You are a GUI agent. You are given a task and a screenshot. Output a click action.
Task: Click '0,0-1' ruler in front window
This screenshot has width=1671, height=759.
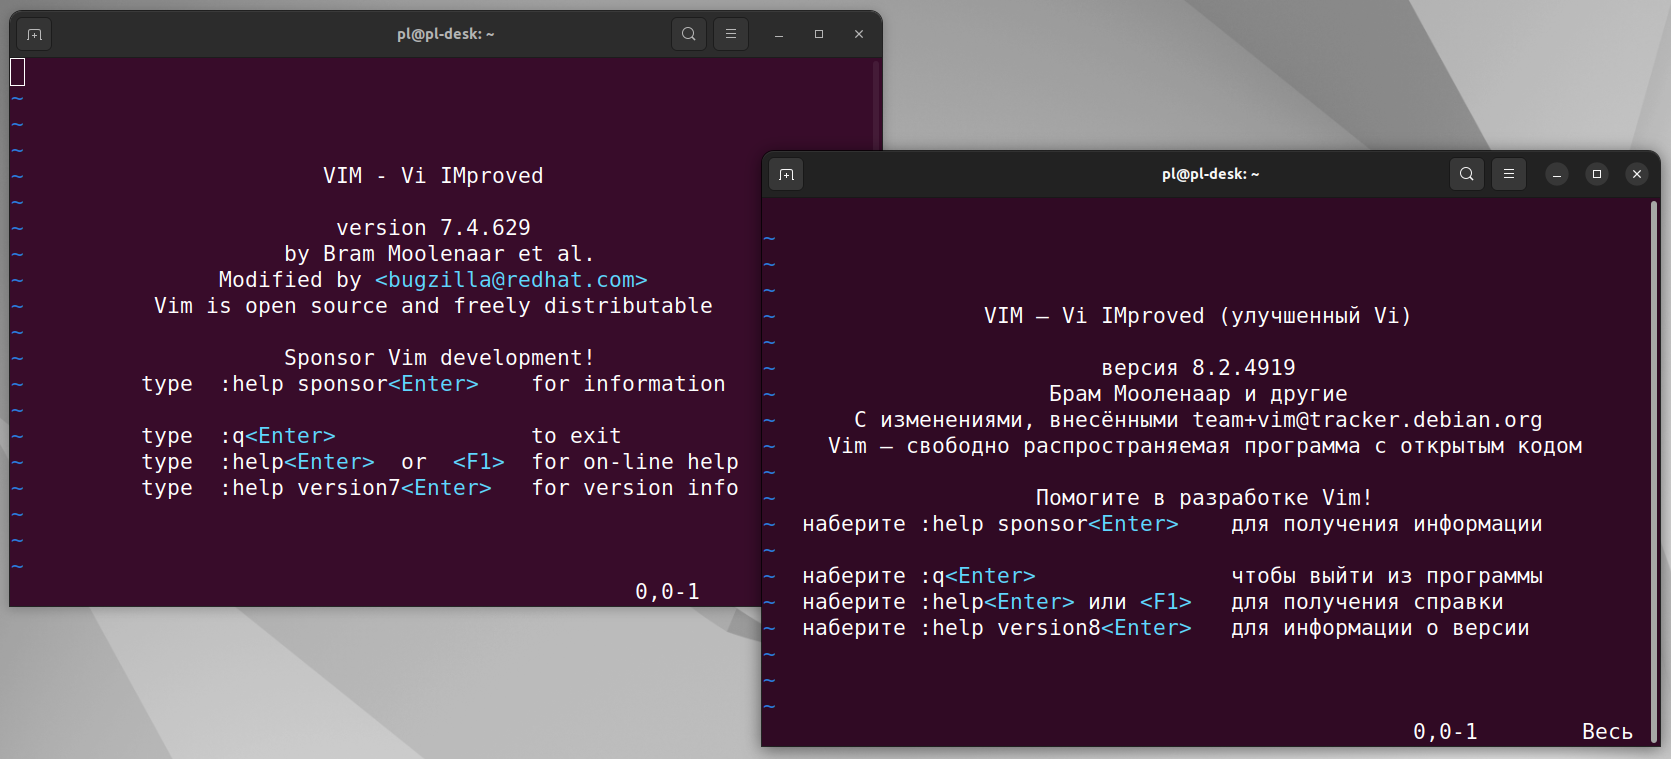pos(1445,732)
